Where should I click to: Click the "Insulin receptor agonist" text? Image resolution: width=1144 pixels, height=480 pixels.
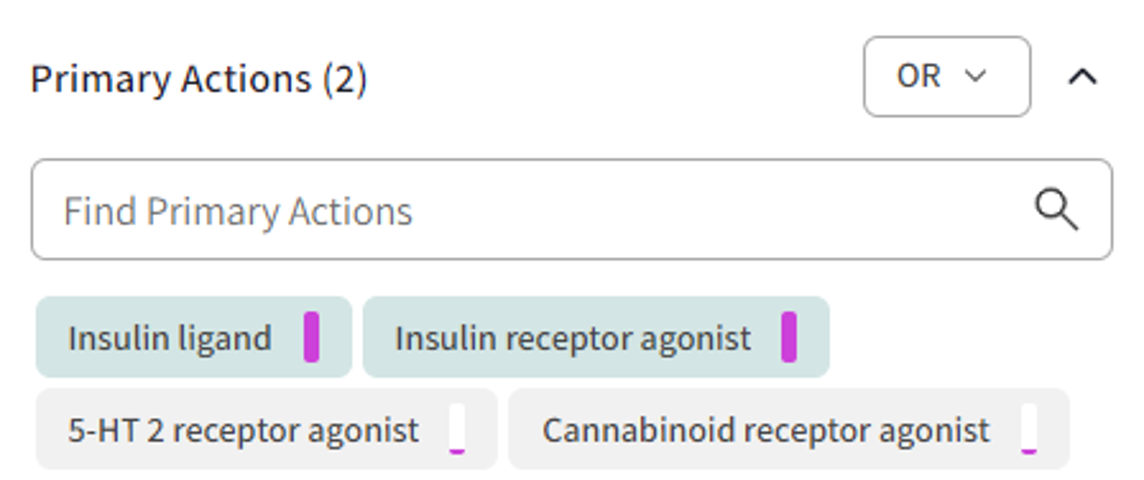572,338
